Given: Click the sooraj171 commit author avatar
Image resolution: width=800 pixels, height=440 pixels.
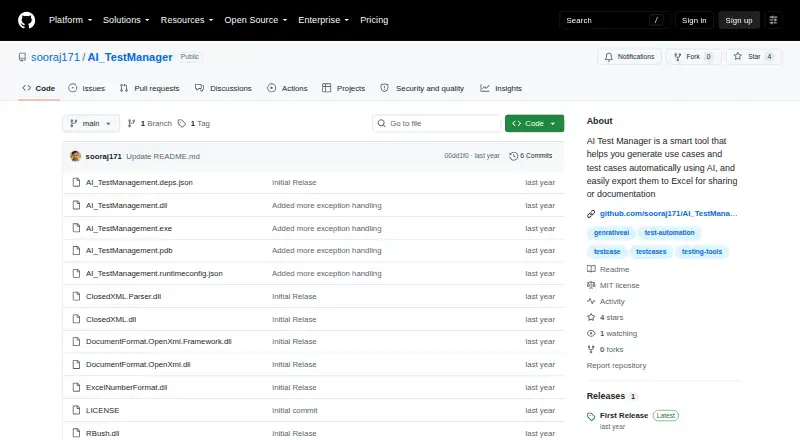Looking at the screenshot, I should pos(76,156).
